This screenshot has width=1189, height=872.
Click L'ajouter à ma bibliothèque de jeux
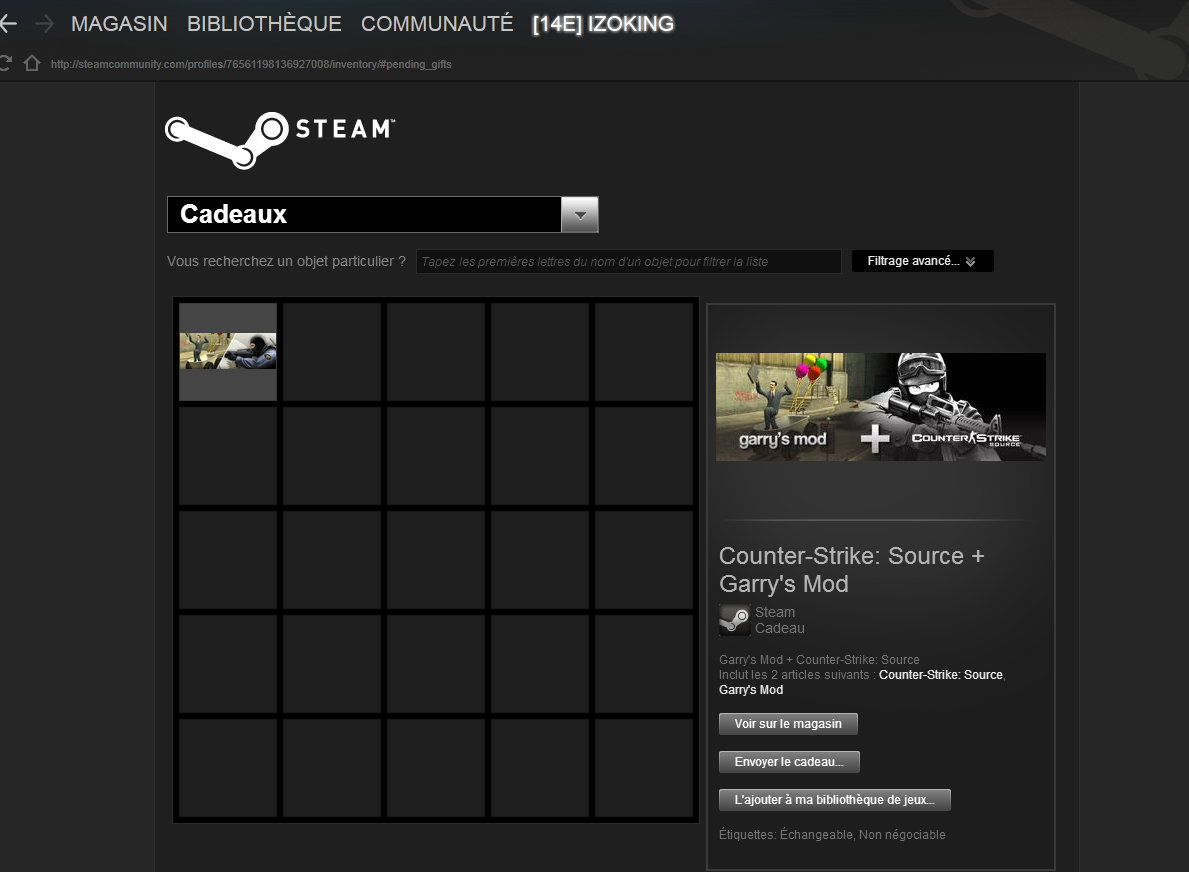(x=835, y=800)
